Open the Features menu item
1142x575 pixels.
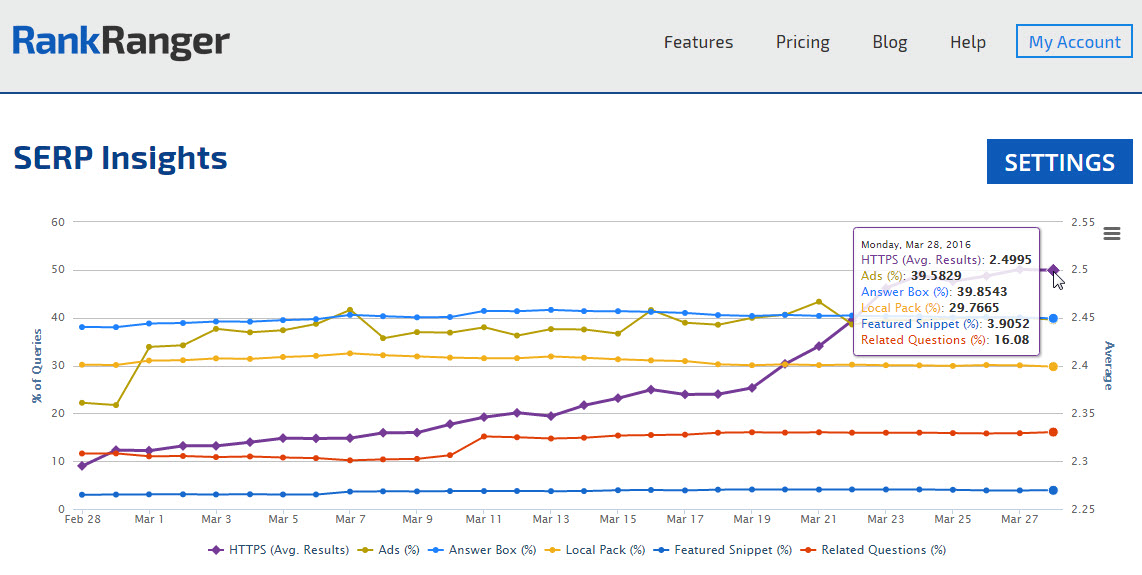(x=698, y=42)
